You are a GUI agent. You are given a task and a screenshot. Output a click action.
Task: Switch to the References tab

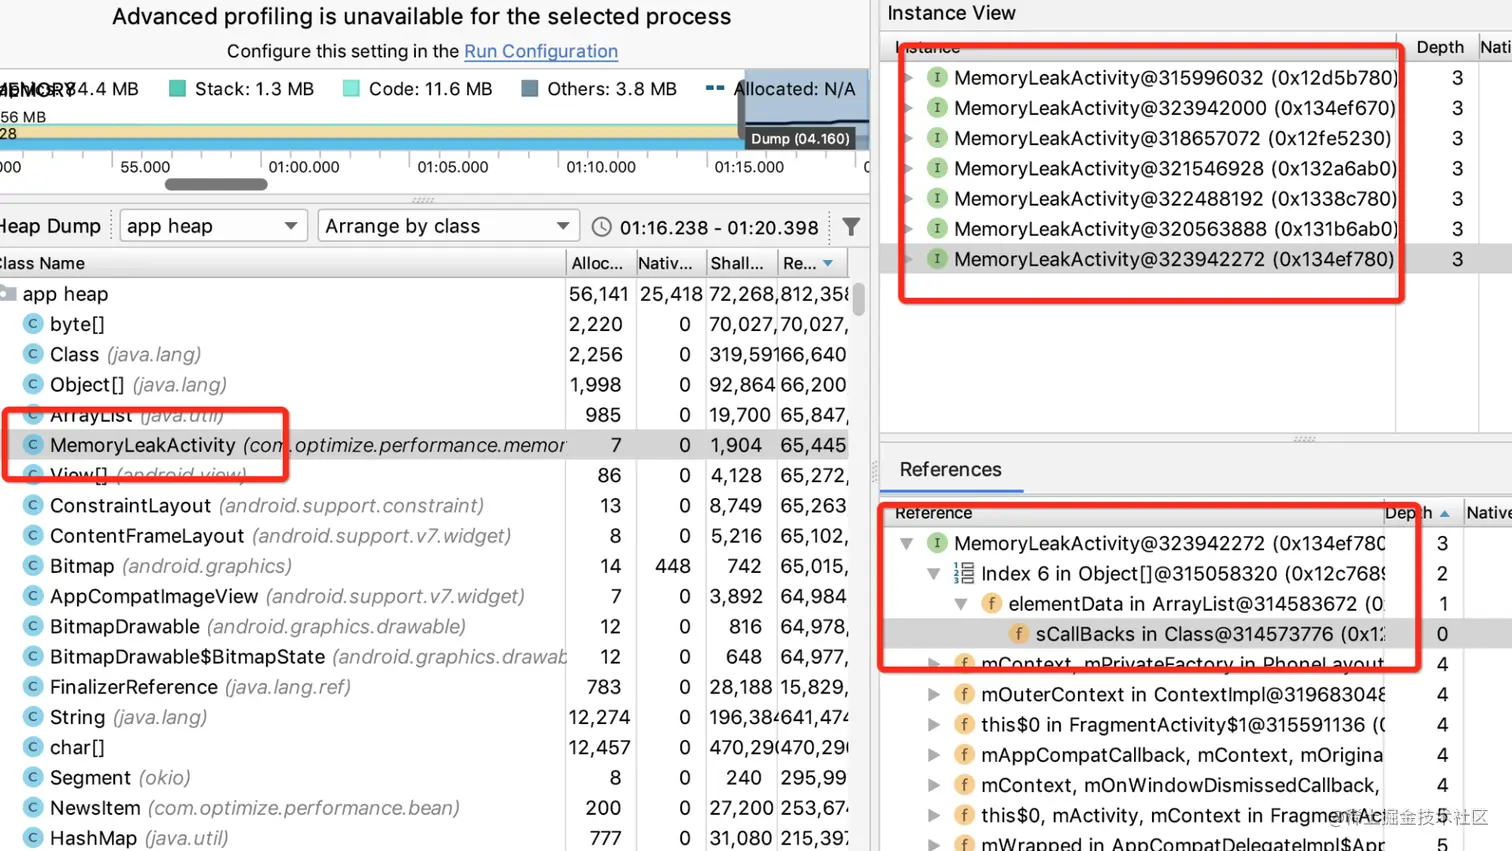point(951,470)
